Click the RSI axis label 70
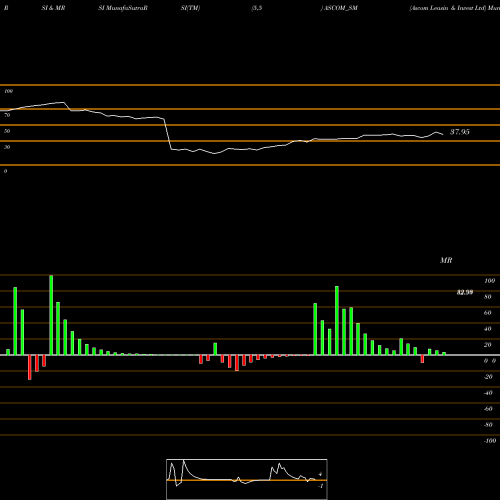Image resolution: width=500 pixels, height=500 pixels. [x=7, y=115]
